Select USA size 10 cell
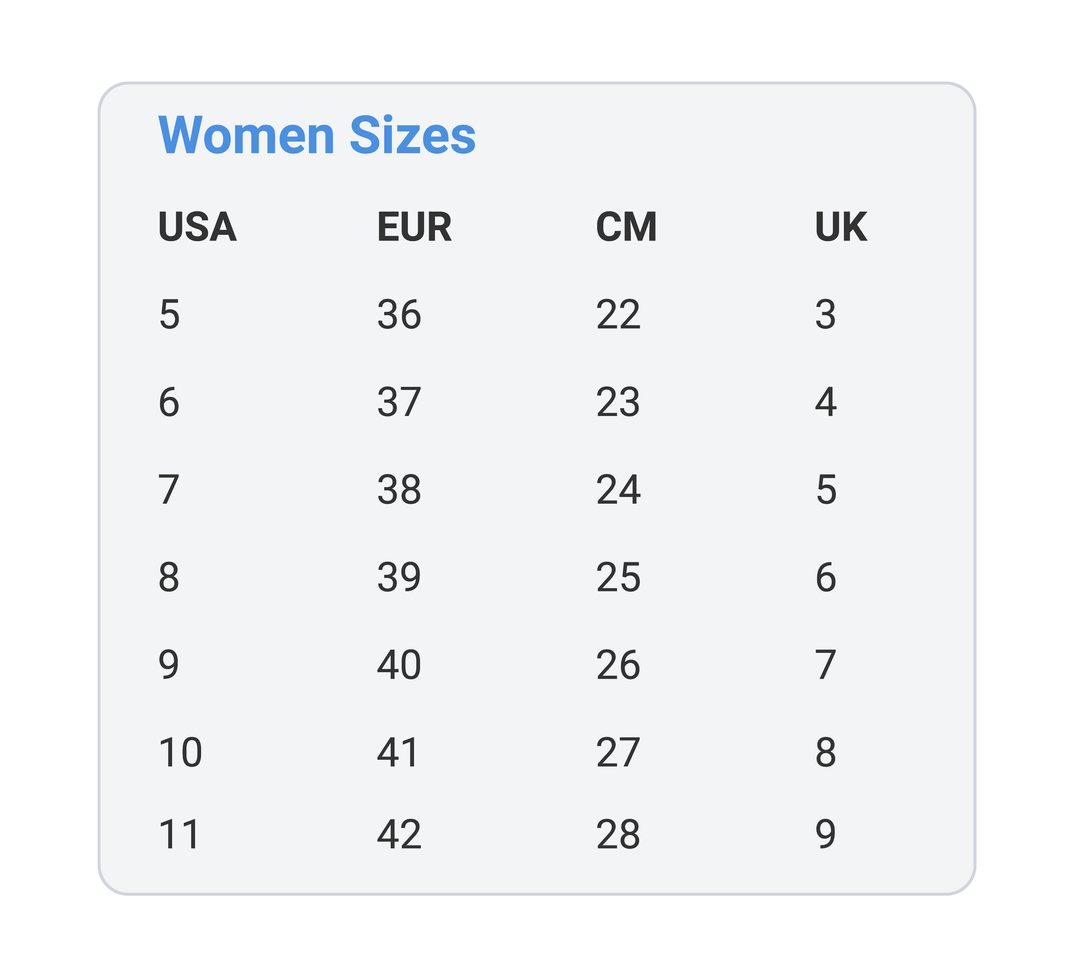 pyautogui.click(x=180, y=752)
